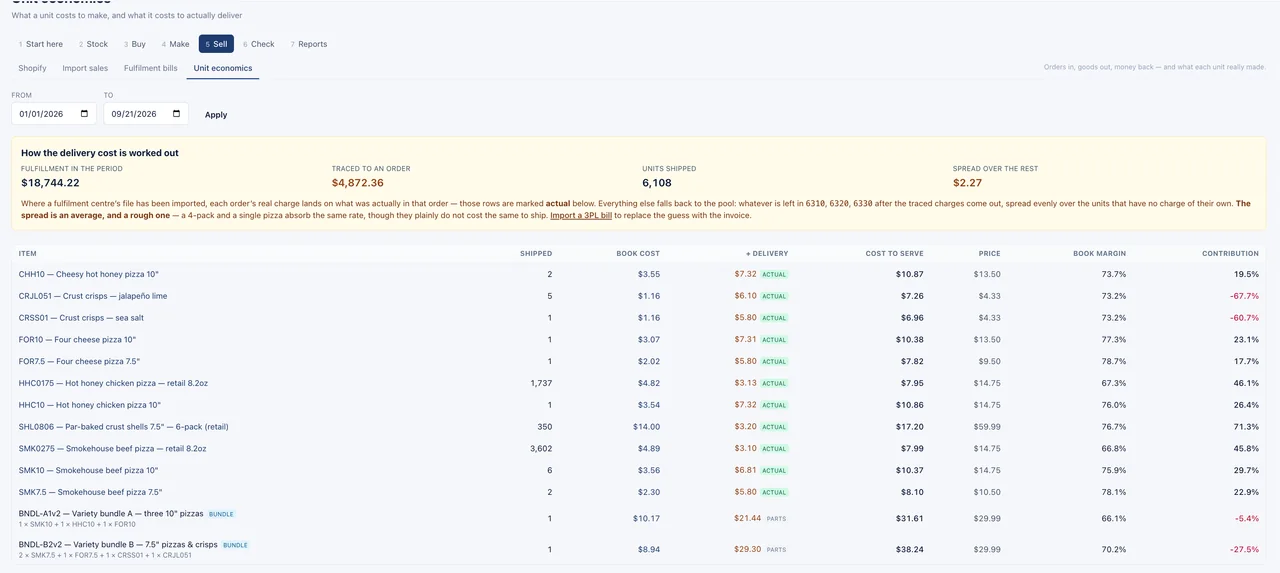Select the shipped count 1,737

541,383
